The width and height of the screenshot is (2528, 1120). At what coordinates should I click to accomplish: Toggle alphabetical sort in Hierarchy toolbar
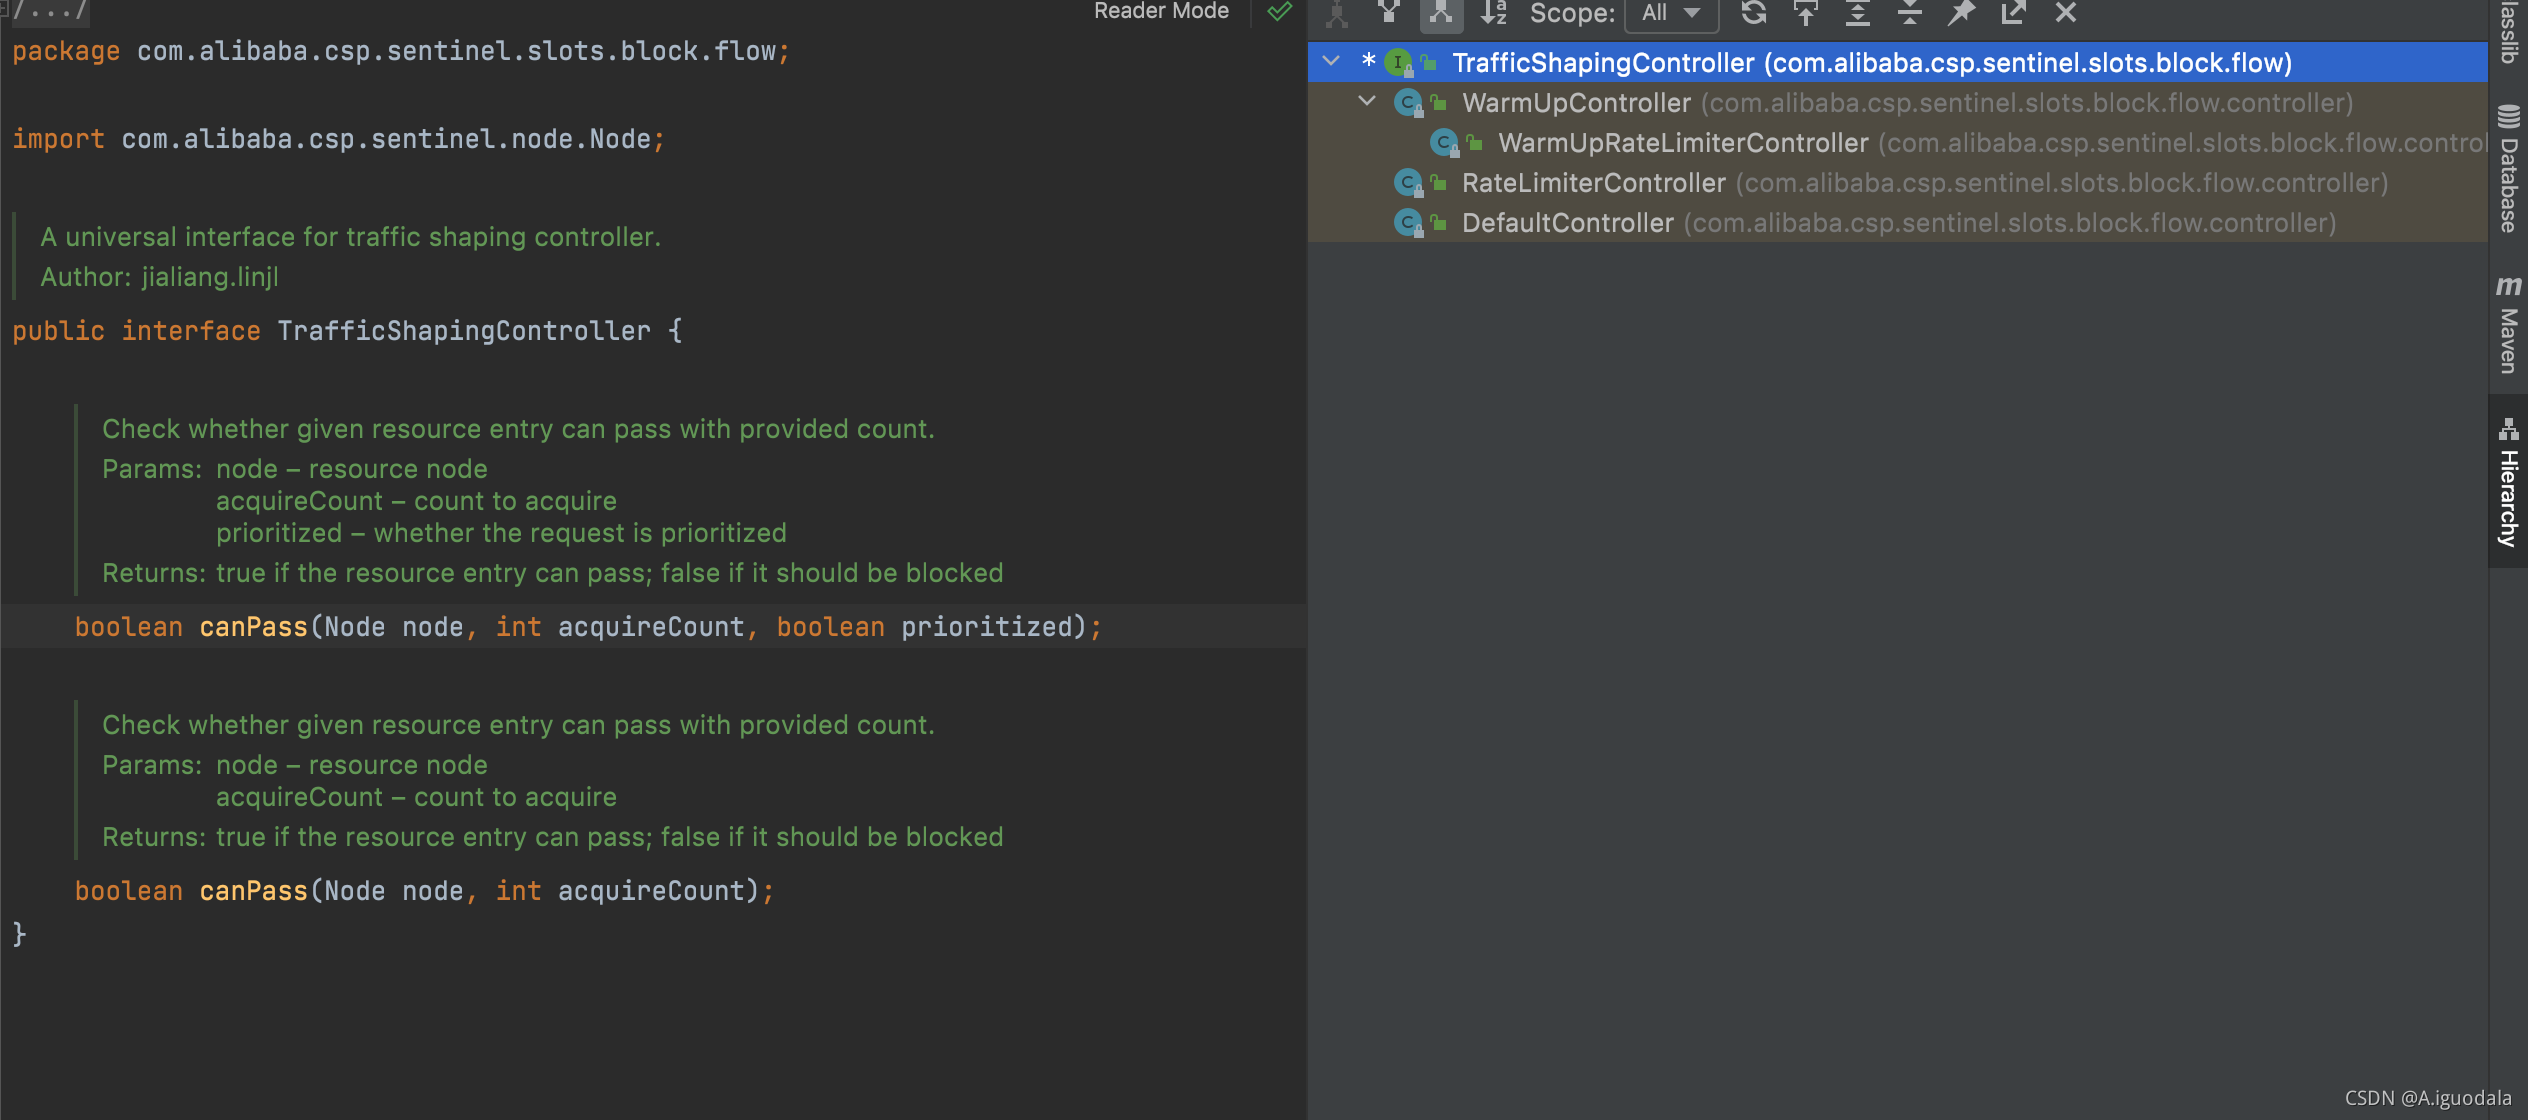click(1493, 12)
